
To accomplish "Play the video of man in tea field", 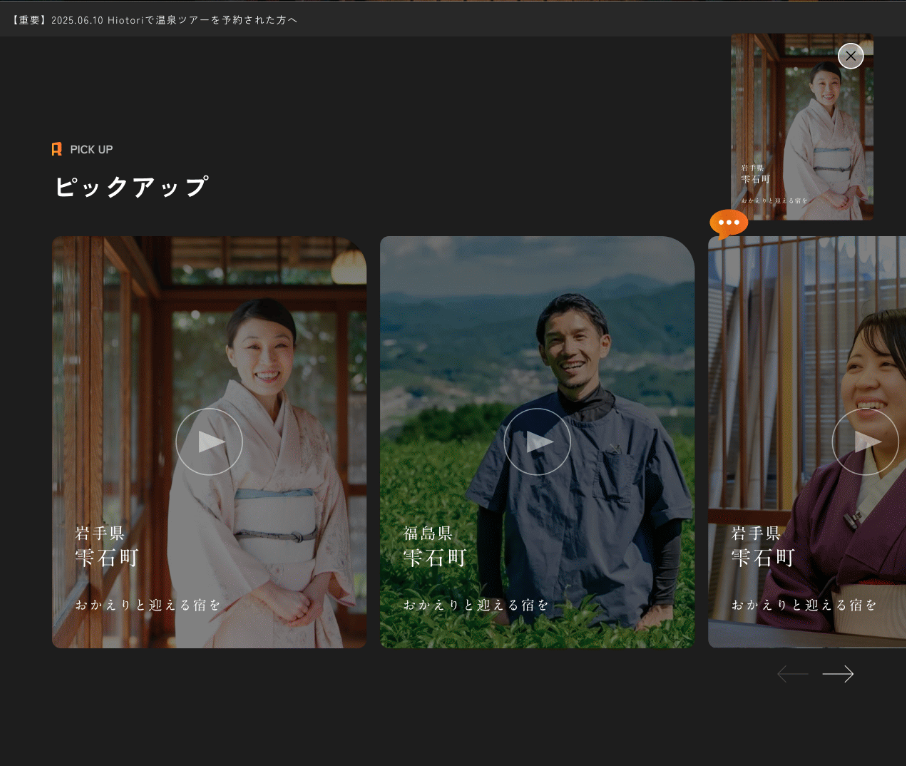I will [537, 441].
